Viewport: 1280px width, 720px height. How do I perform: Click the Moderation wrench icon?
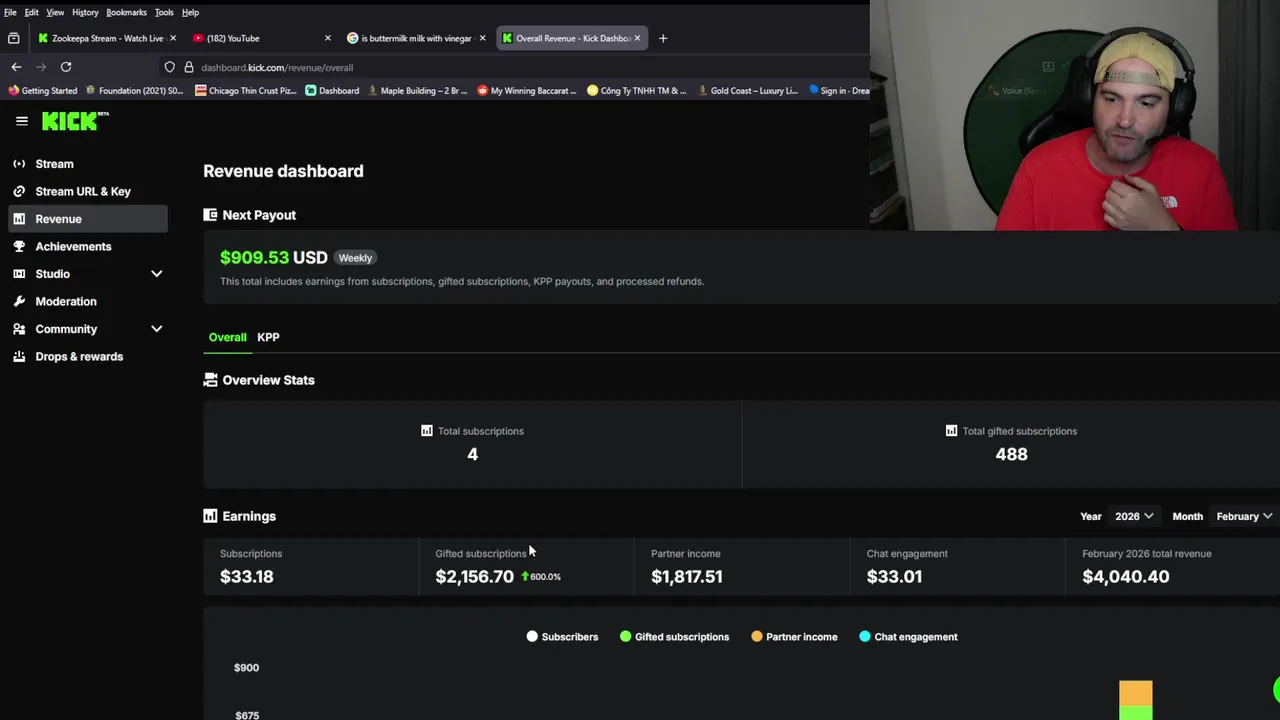pos(19,301)
